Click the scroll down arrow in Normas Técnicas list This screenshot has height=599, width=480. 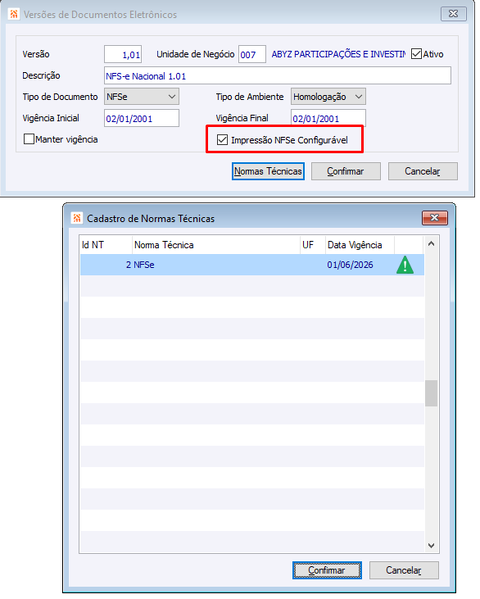click(x=431, y=545)
